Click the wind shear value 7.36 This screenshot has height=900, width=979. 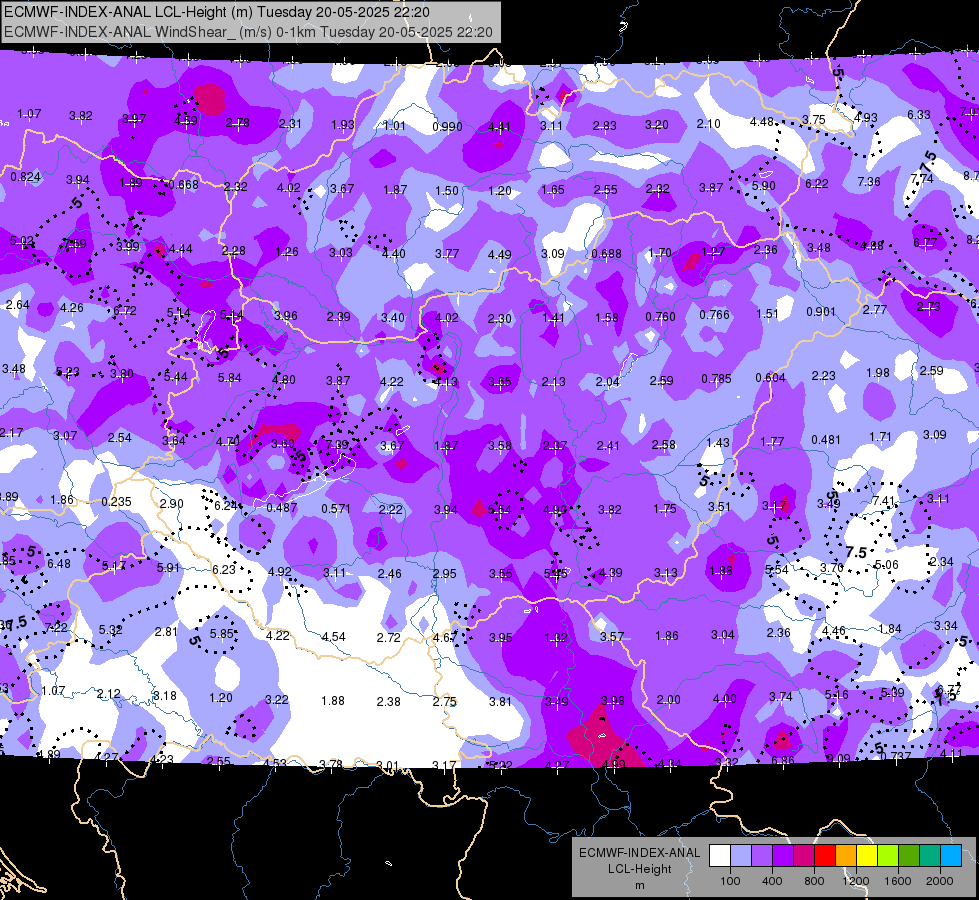tap(869, 182)
